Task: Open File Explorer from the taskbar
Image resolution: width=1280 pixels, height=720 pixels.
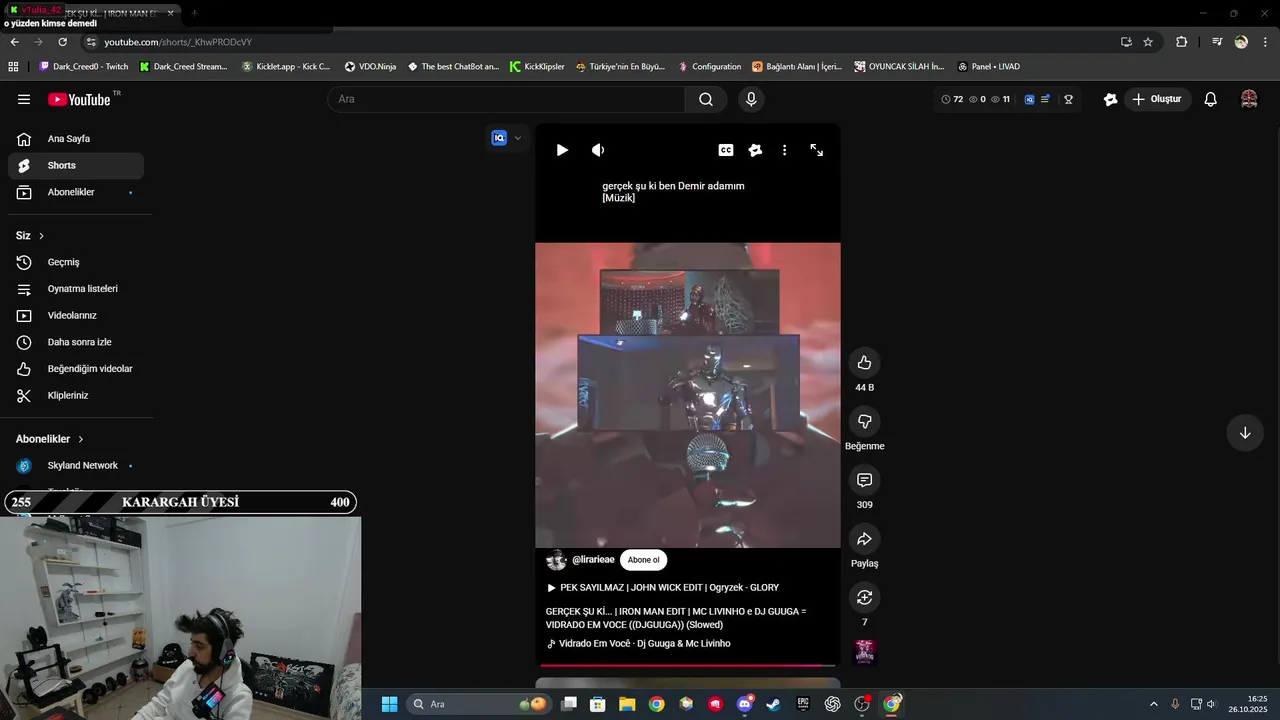Action: click(627, 704)
